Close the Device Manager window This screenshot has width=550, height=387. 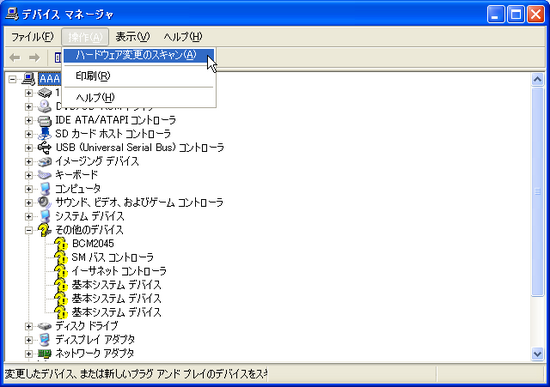[536, 14]
